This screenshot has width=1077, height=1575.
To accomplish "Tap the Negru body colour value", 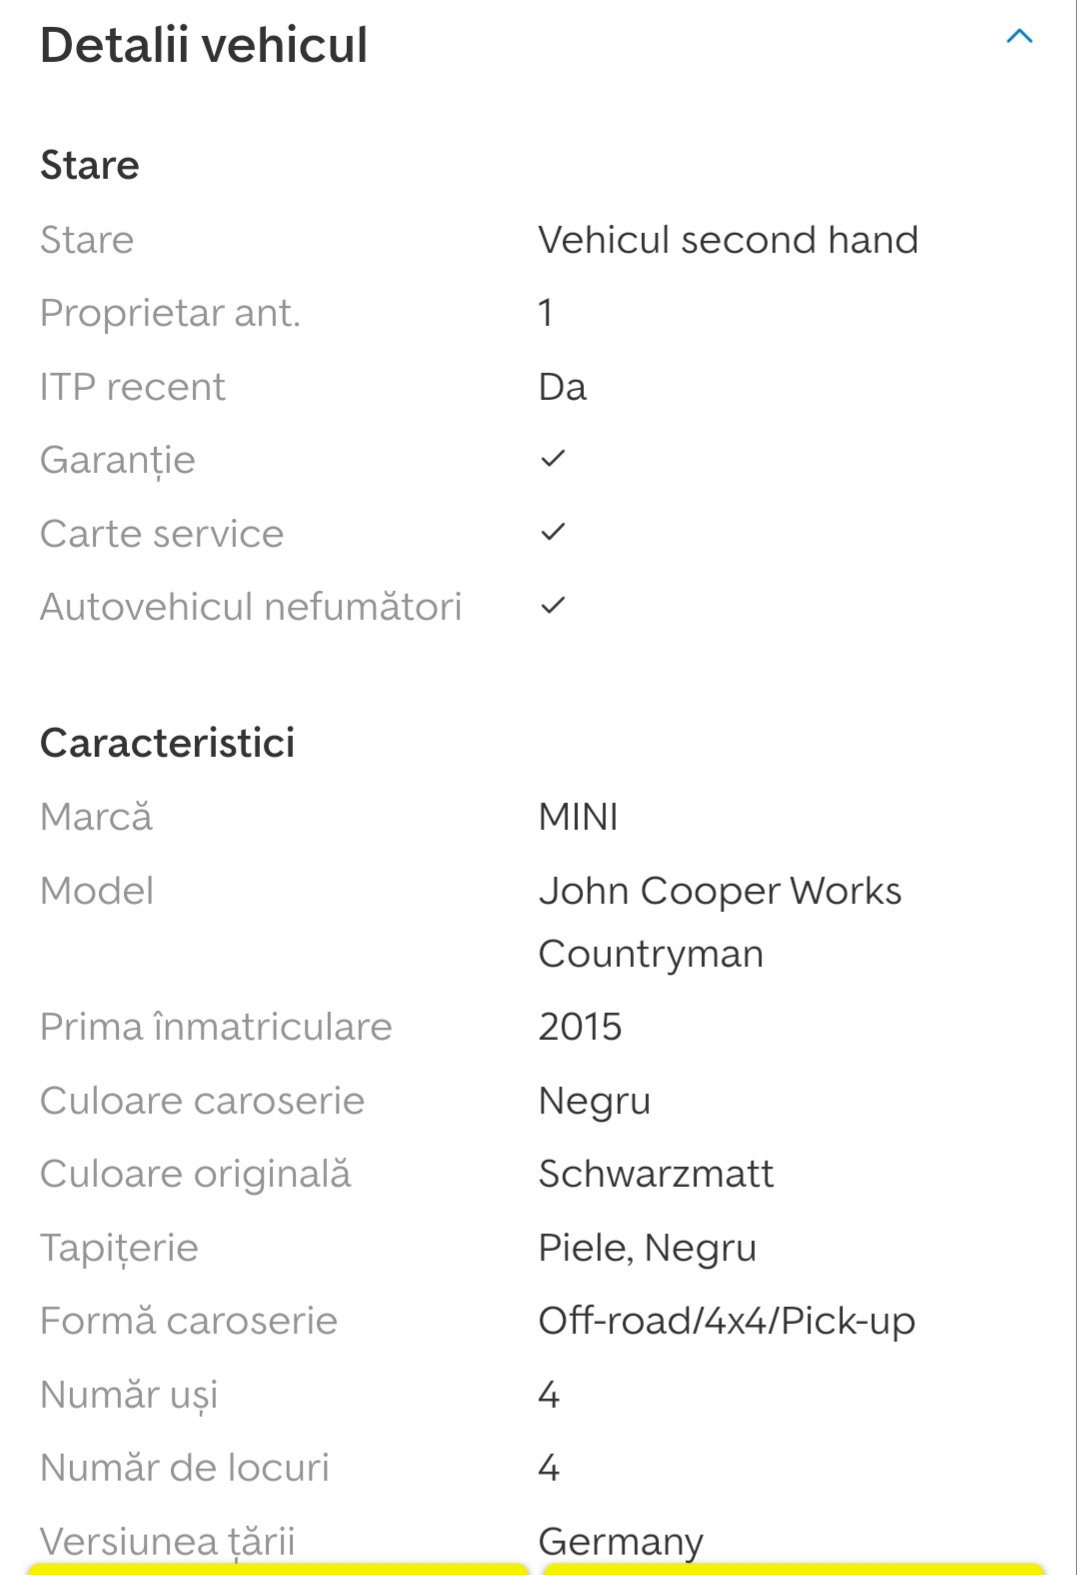I will tap(594, 1101).
